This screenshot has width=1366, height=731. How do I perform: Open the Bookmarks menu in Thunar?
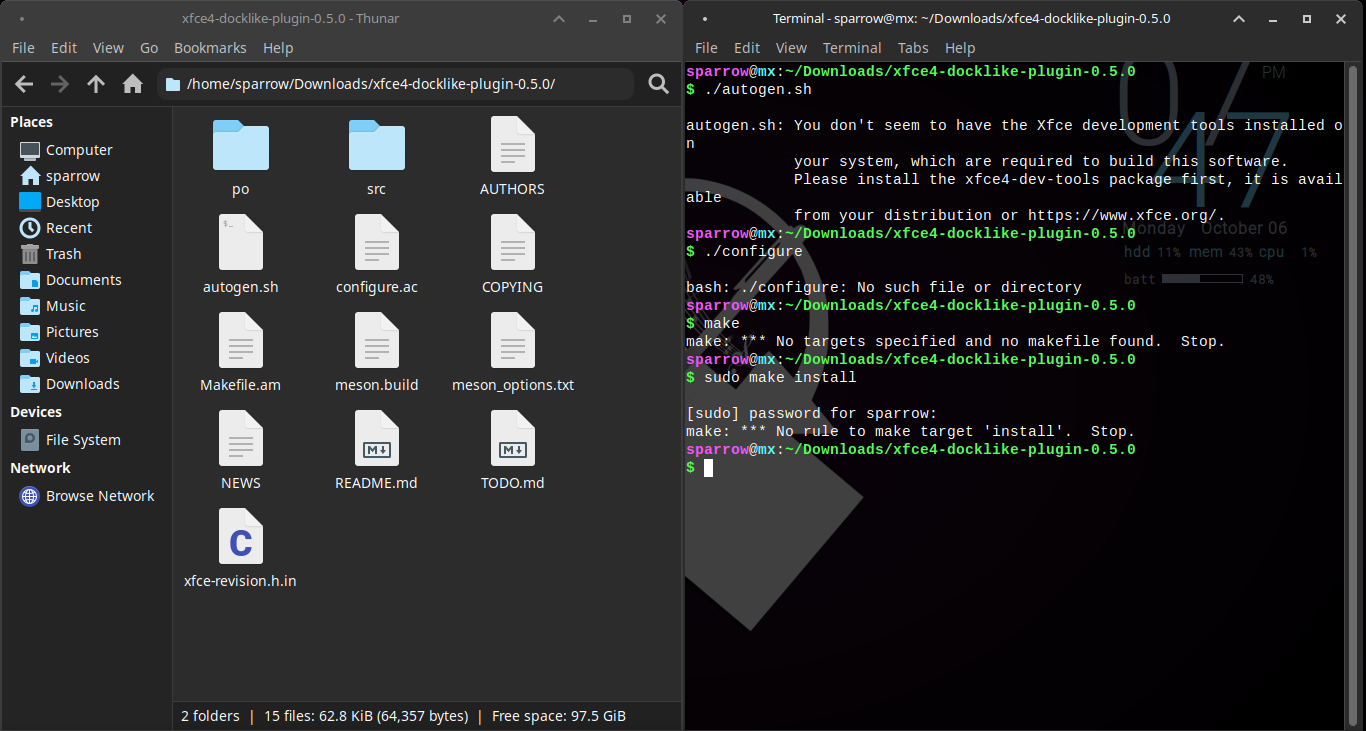tap(210, 48)
